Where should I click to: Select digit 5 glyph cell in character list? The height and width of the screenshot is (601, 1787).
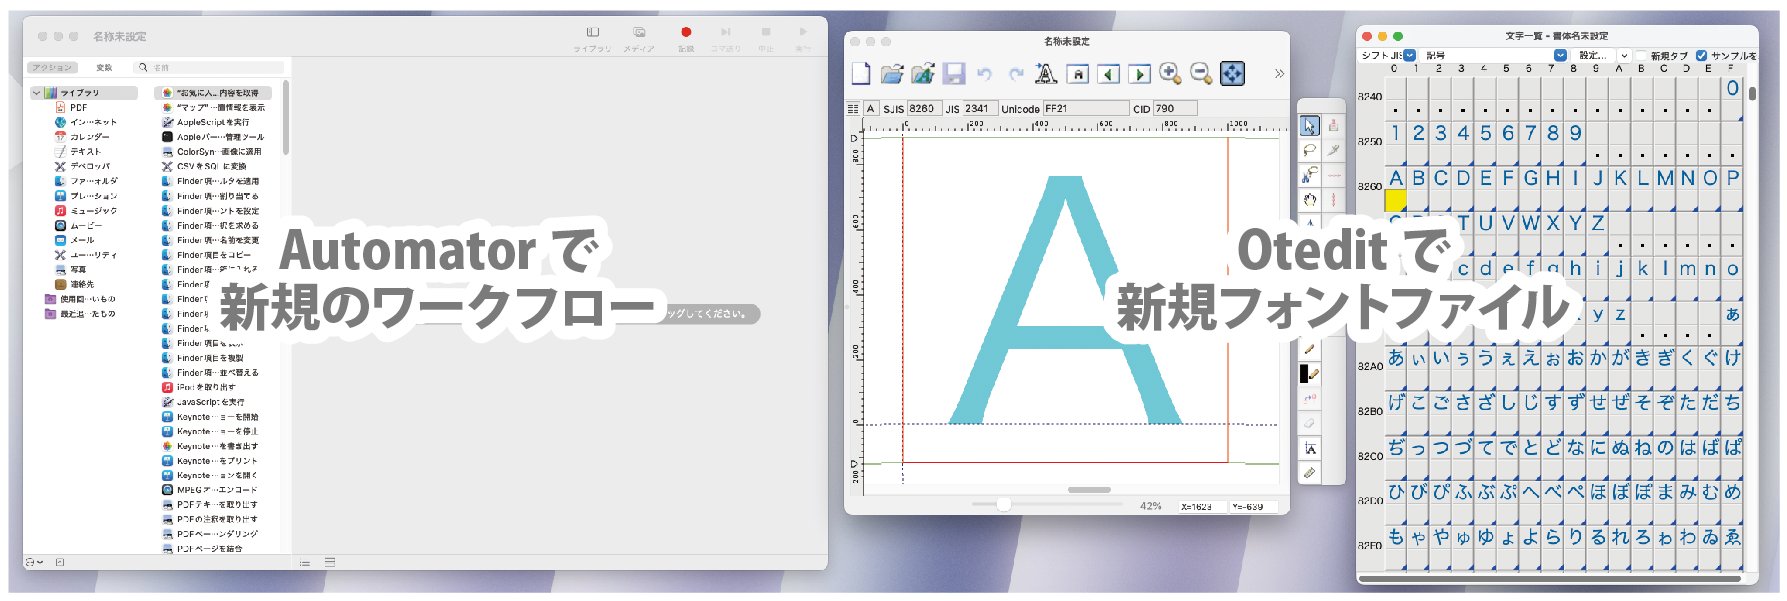(1486, 133)
